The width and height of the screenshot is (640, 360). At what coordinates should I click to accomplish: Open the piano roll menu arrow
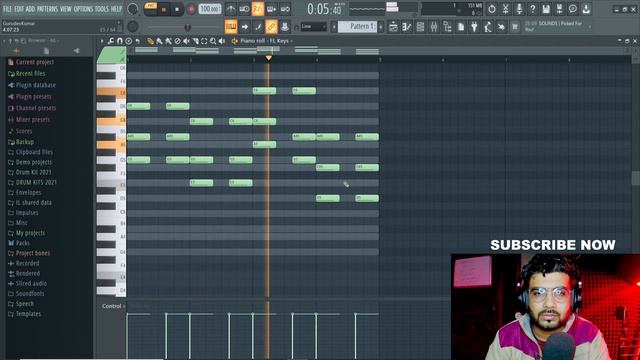102,41
